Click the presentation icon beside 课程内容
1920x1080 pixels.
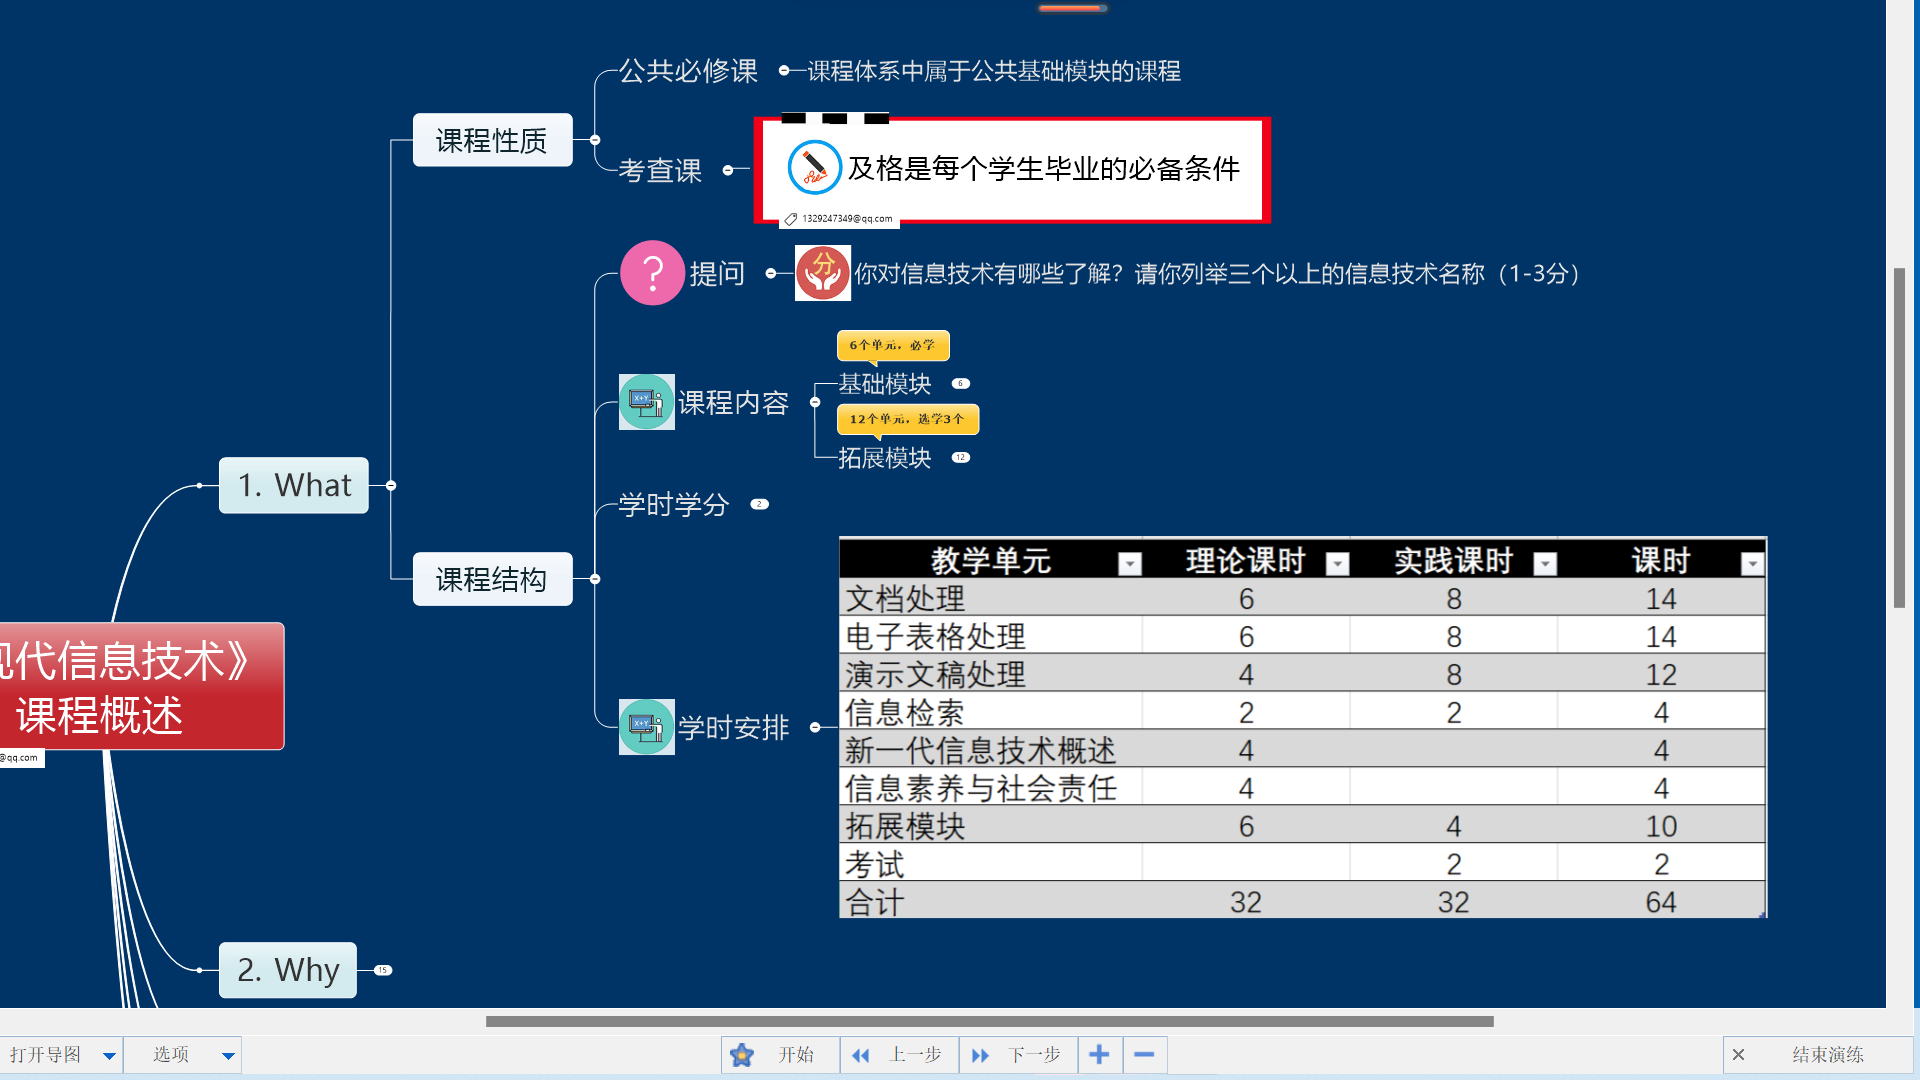click(646, 402)
